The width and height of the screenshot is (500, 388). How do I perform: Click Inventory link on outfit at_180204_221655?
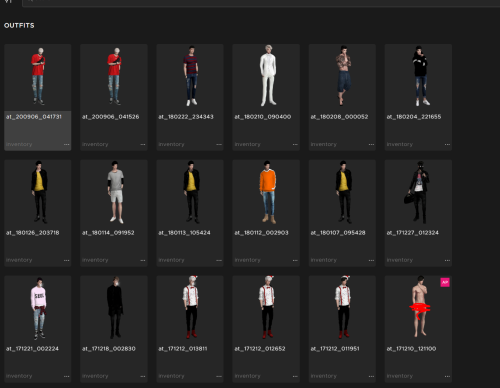400,144
